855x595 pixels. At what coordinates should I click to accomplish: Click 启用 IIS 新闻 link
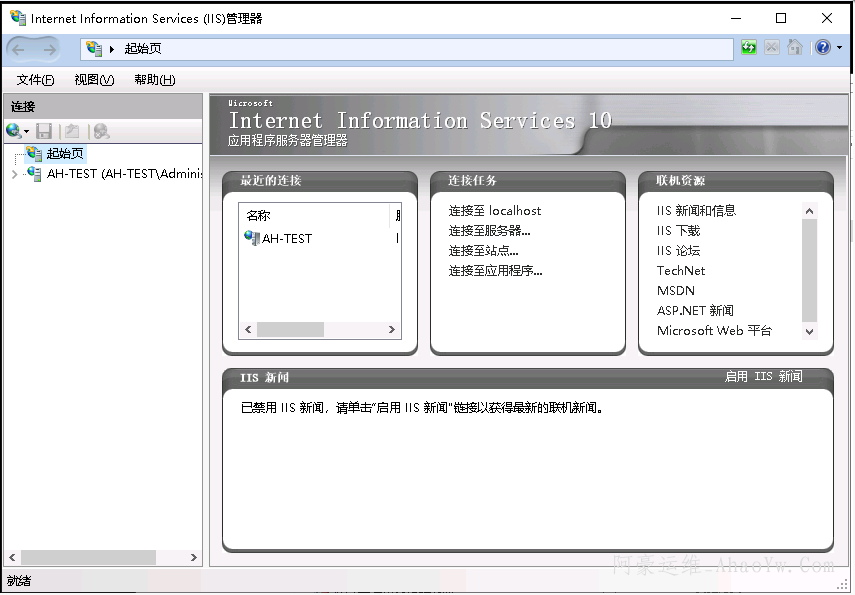coord(763,376)
